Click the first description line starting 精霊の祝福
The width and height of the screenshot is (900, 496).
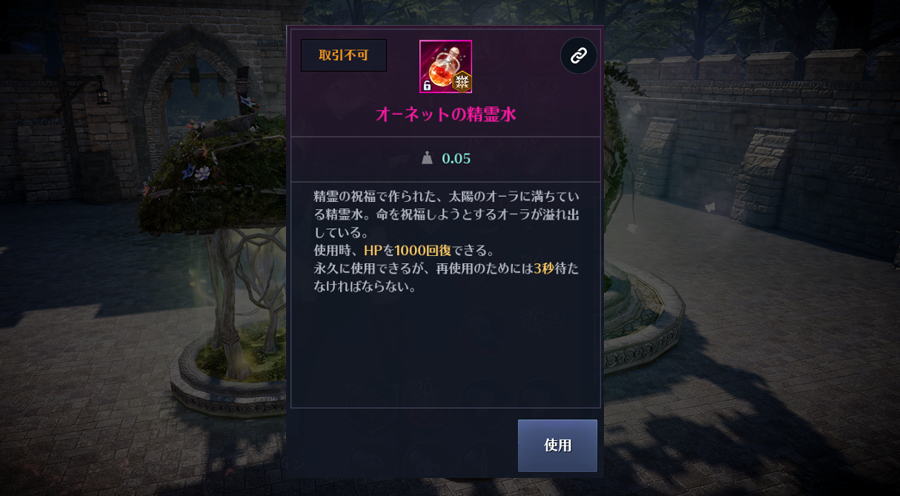(447, 196)
